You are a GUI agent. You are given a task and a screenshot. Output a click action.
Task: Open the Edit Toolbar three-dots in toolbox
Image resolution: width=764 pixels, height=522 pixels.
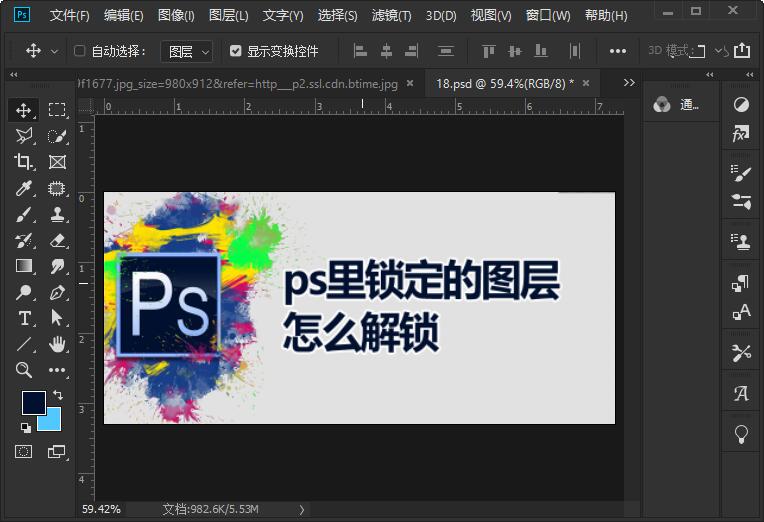coord(57,370)
